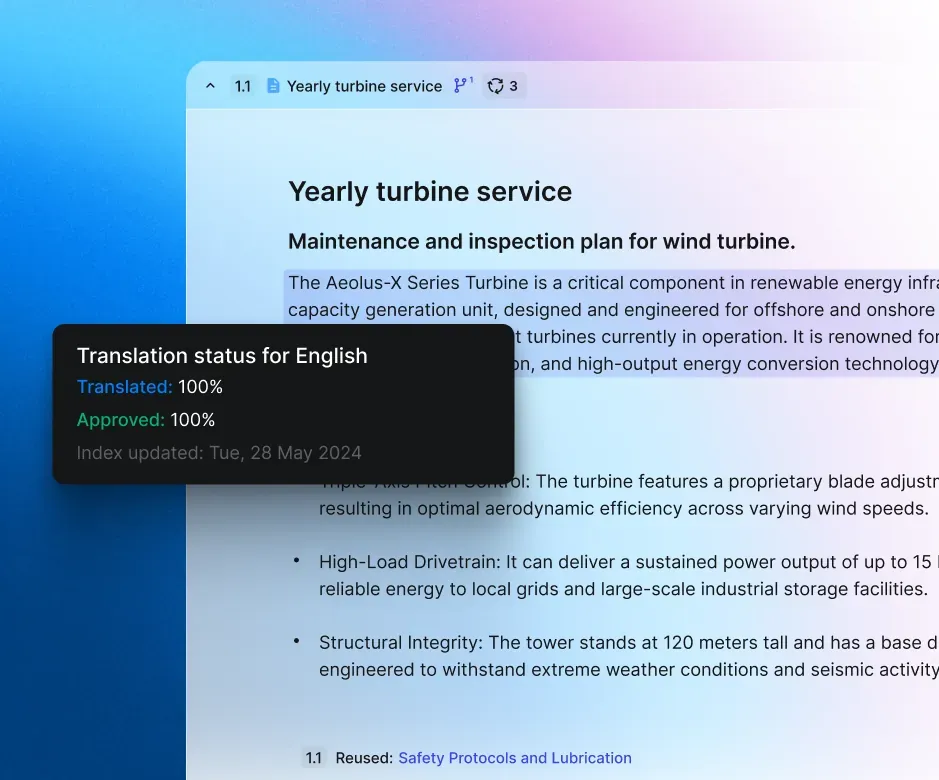
Task: Click the 1.1 section number badge in header
Action: (x=243, y=86)
